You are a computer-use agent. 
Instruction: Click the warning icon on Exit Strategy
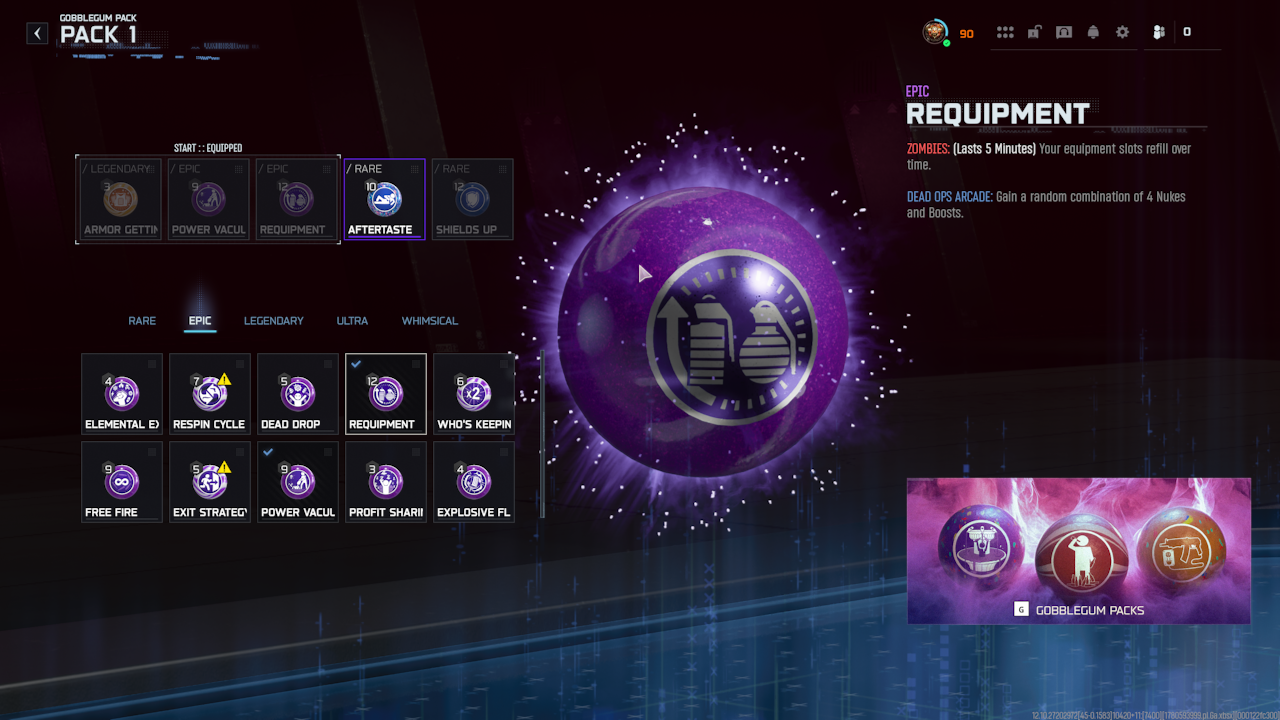point(225,467)
